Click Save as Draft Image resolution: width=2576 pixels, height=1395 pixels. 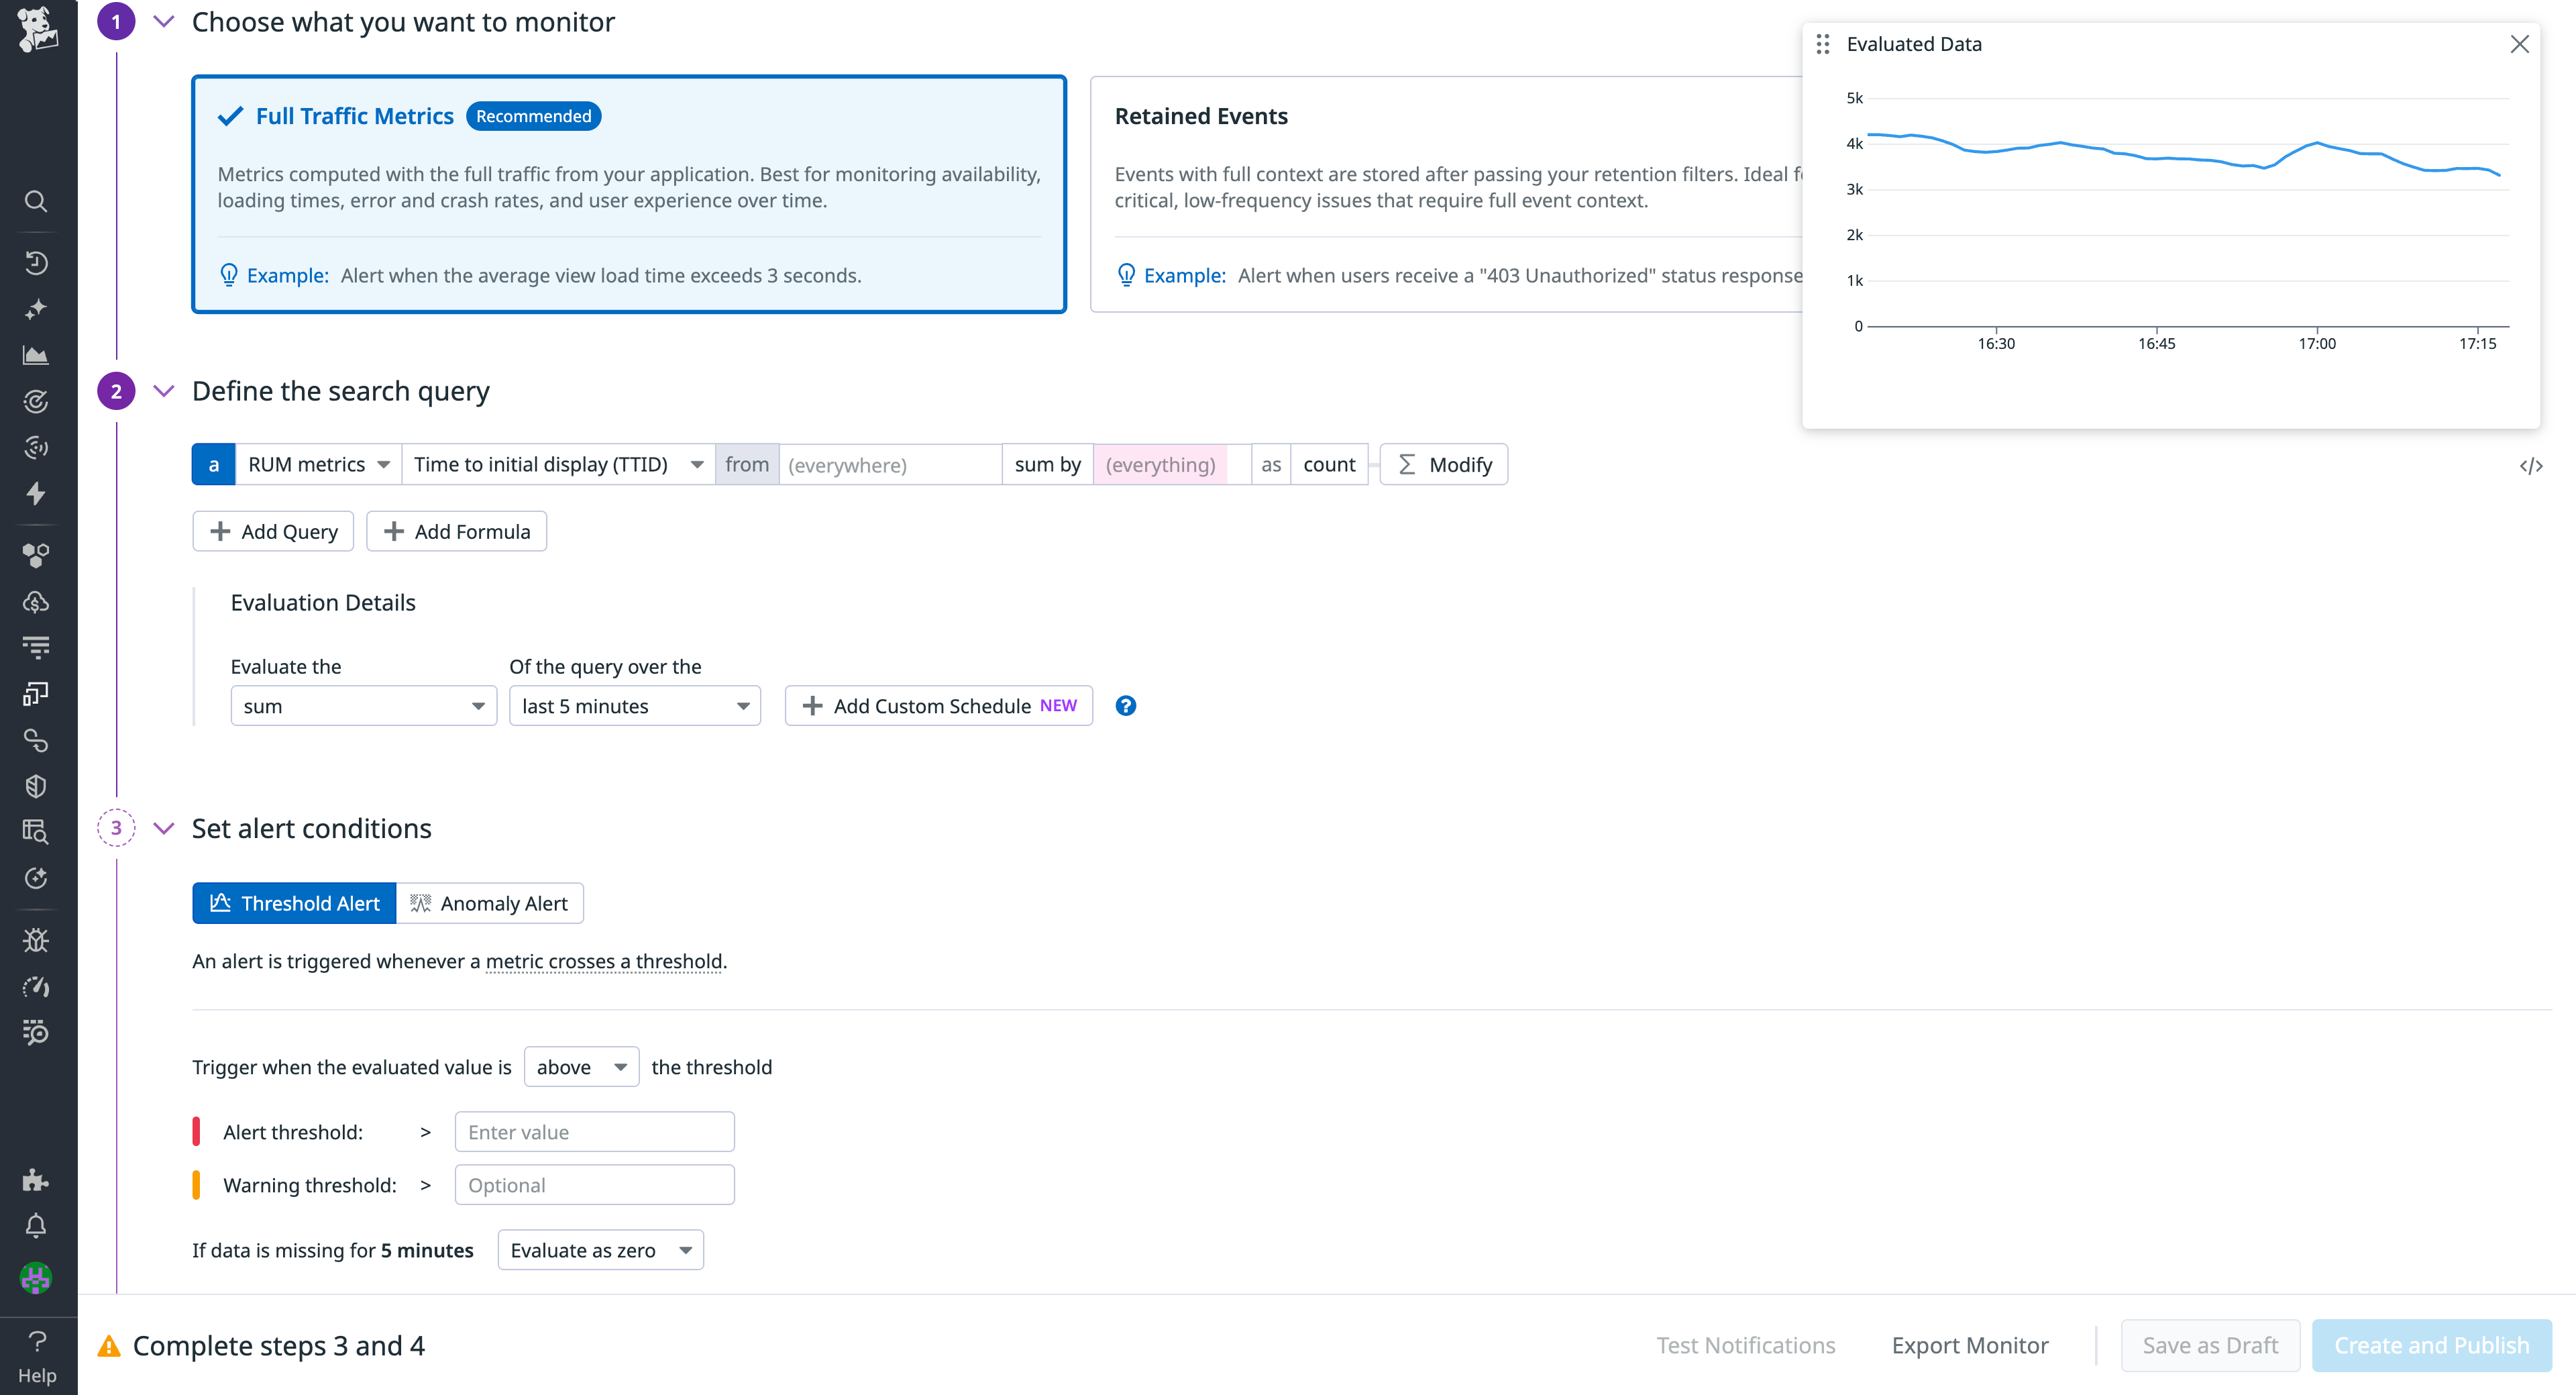pos(2210,1345)
